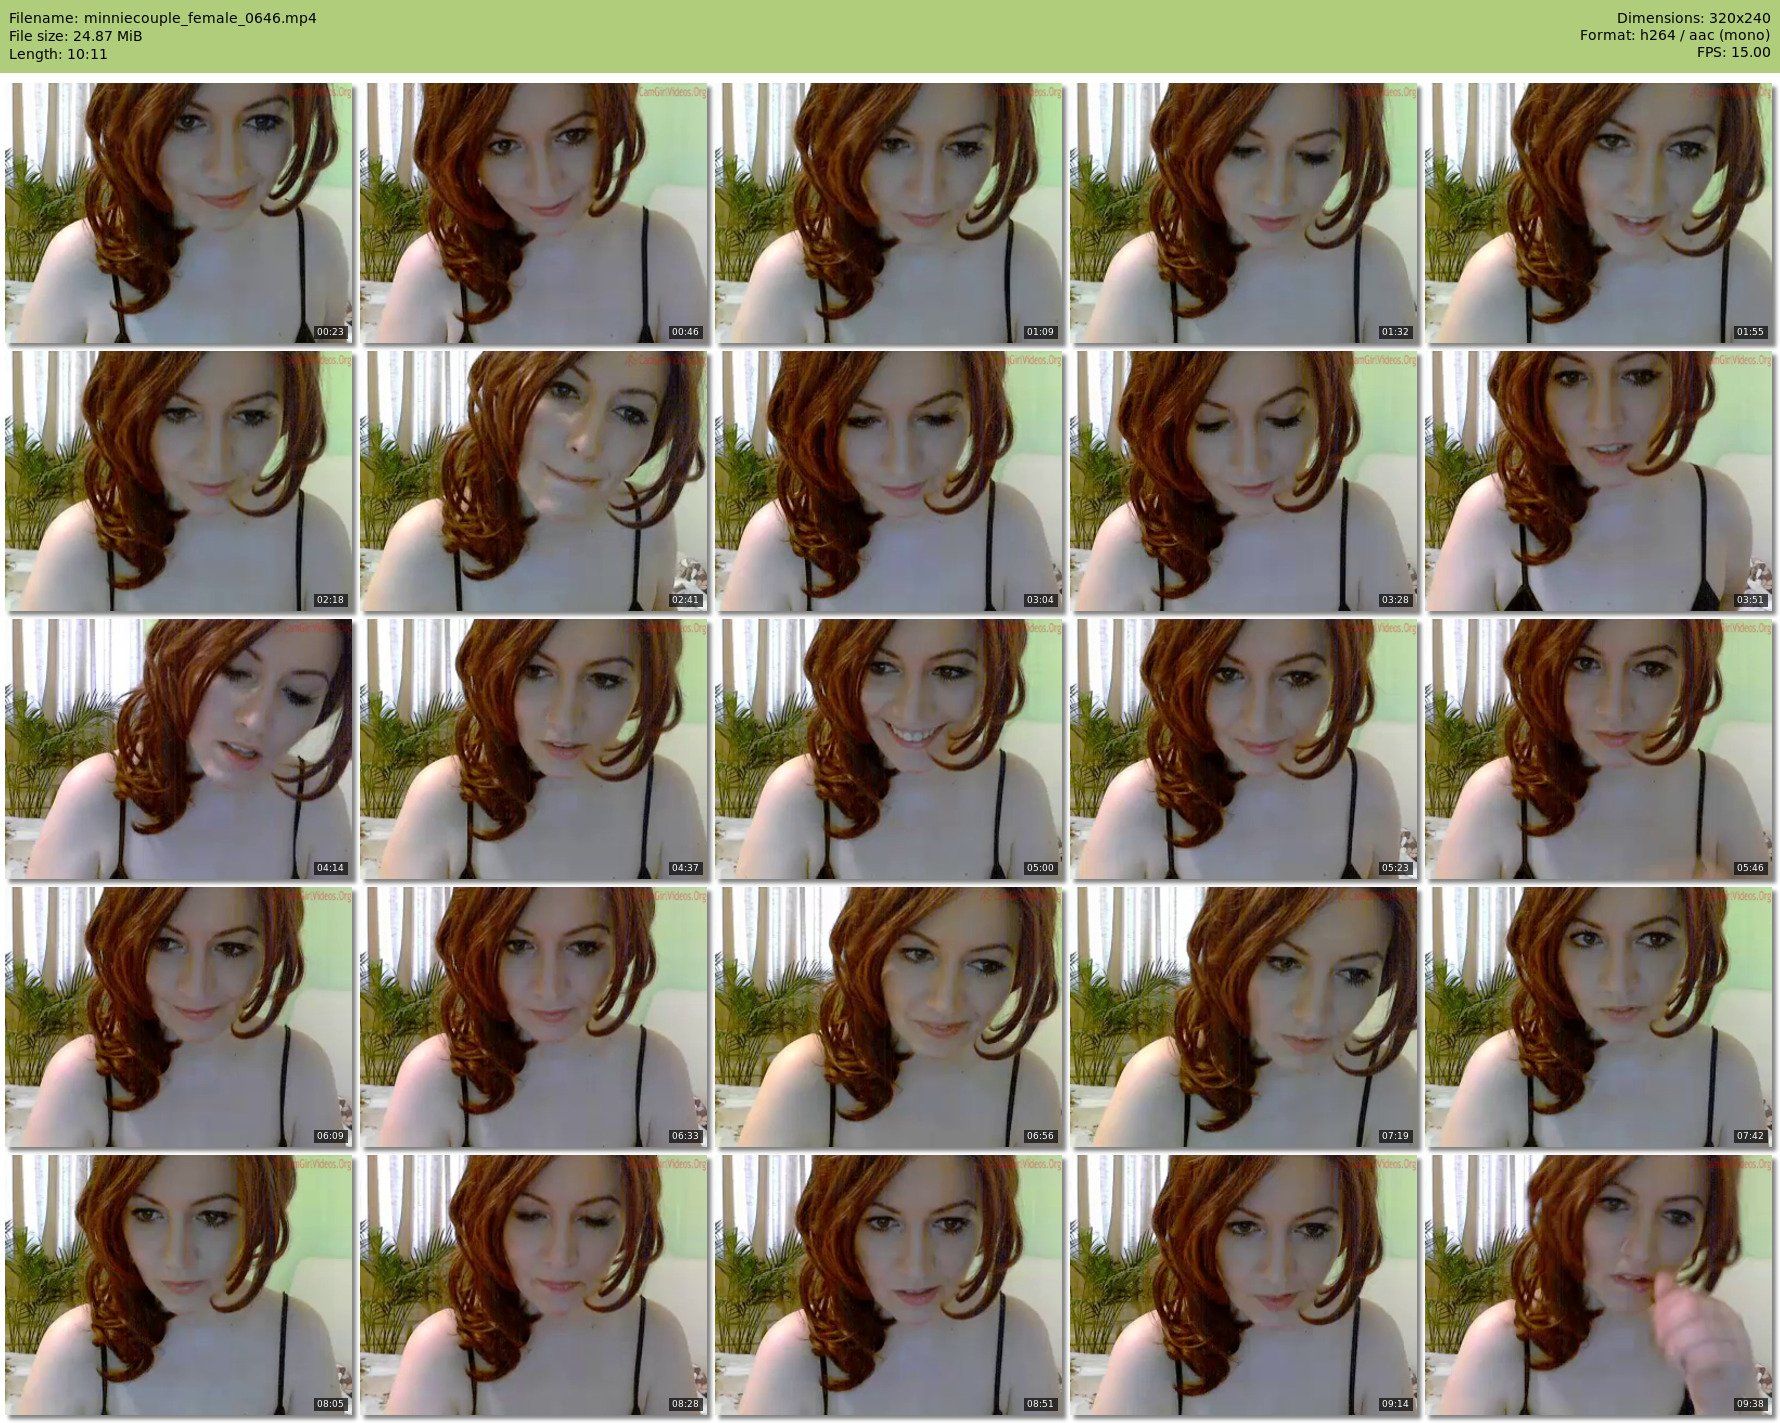The image size is (1780, 1423).
Task: View the frame marked 09:14
Action: (x=1244, y=1285)
